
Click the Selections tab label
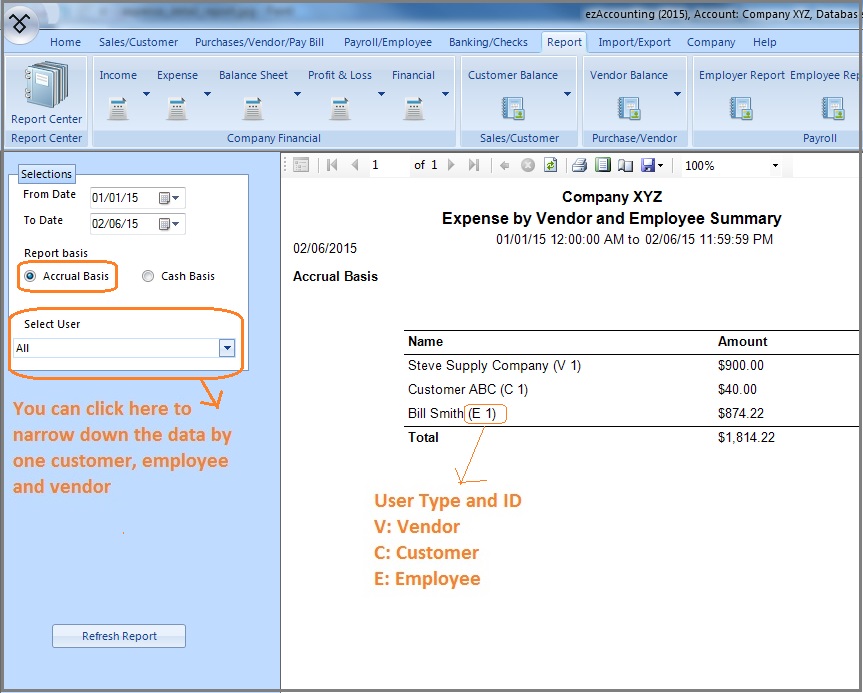(46, 174)
